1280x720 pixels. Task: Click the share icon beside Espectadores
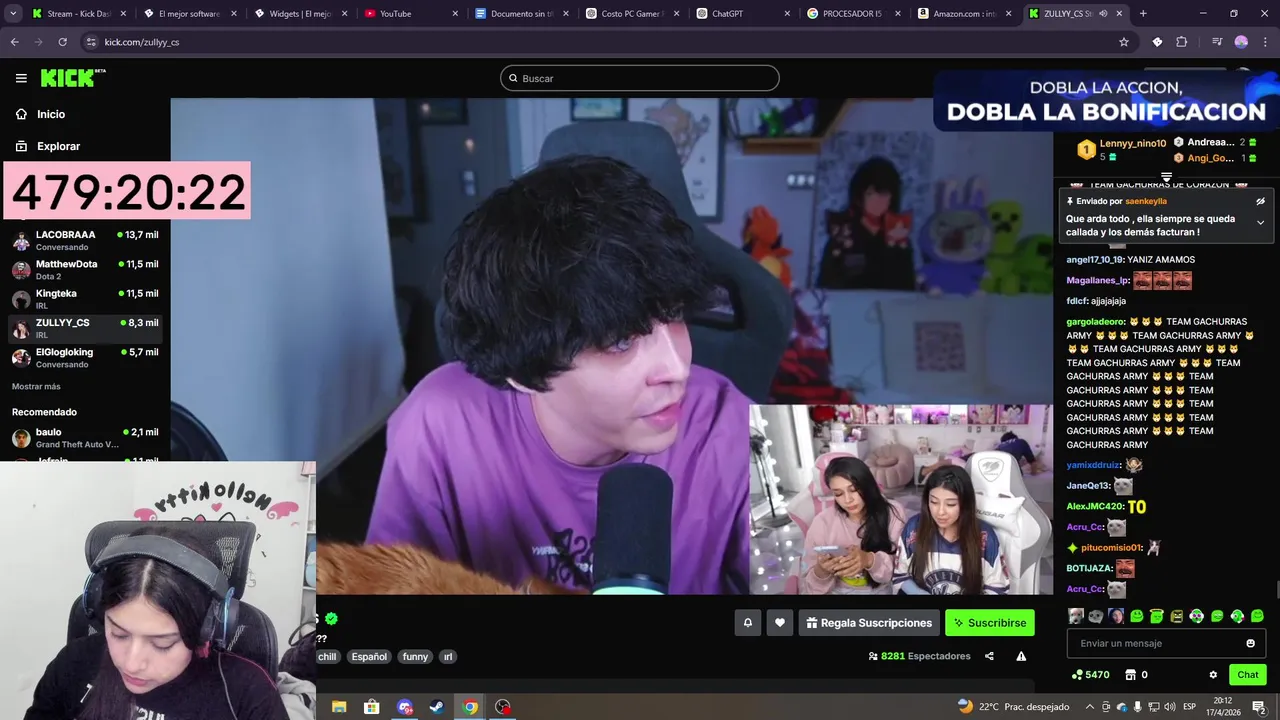pos(989,656)
